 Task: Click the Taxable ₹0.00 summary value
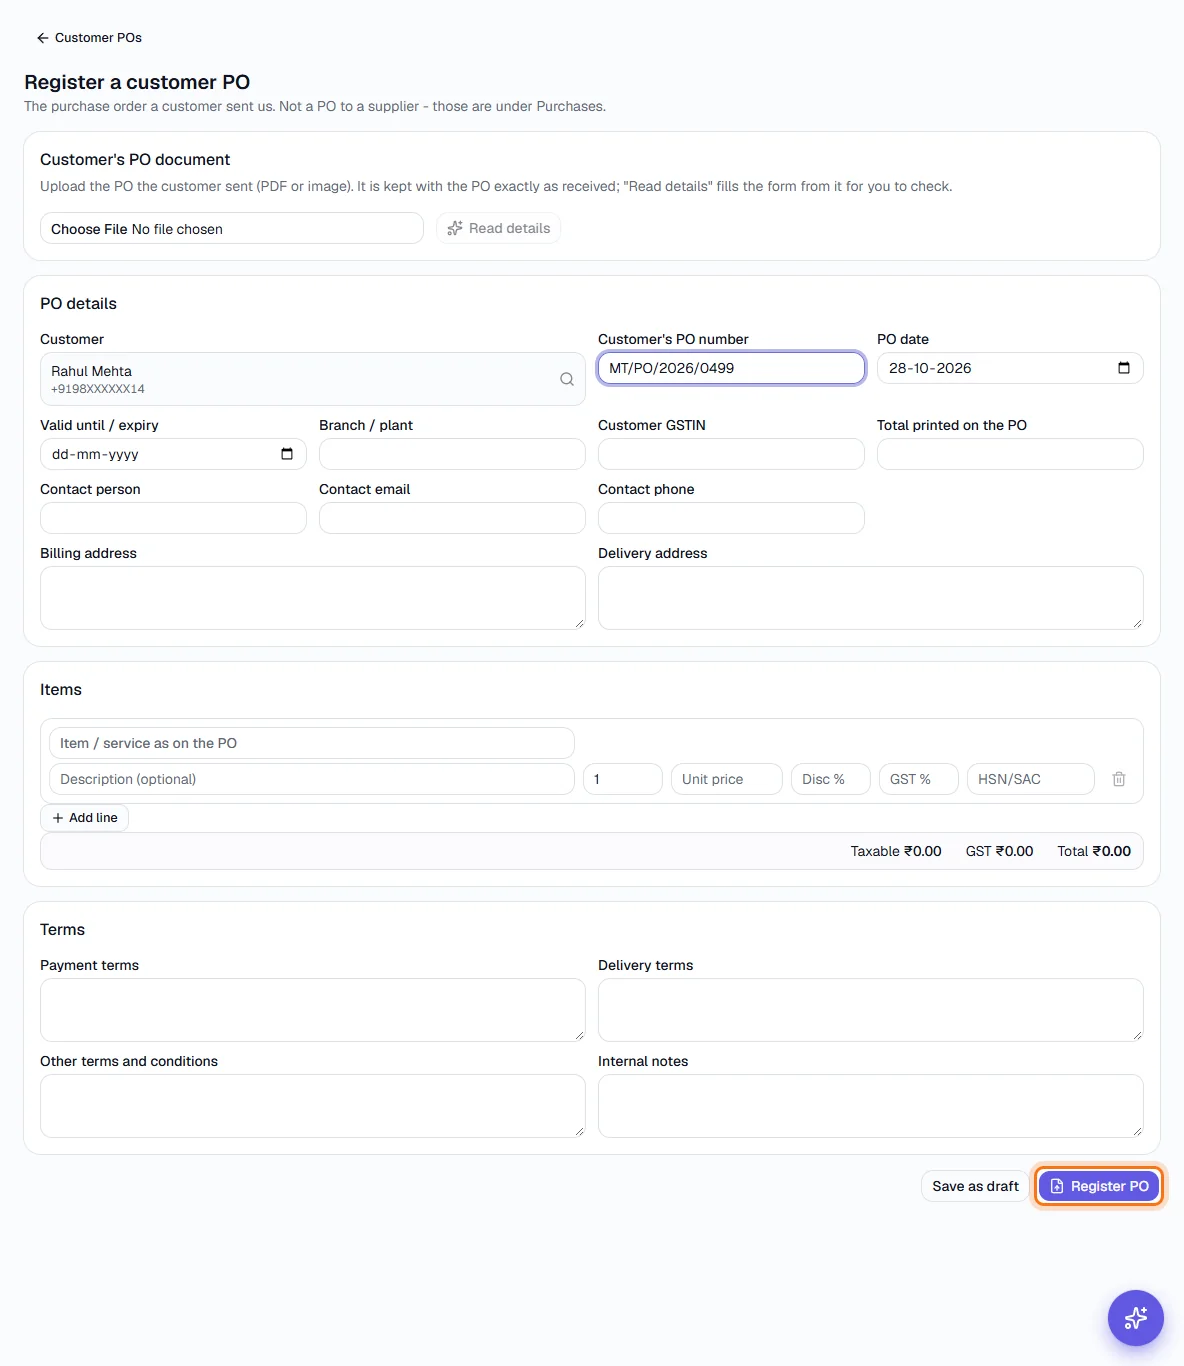(x=896, y=851)
